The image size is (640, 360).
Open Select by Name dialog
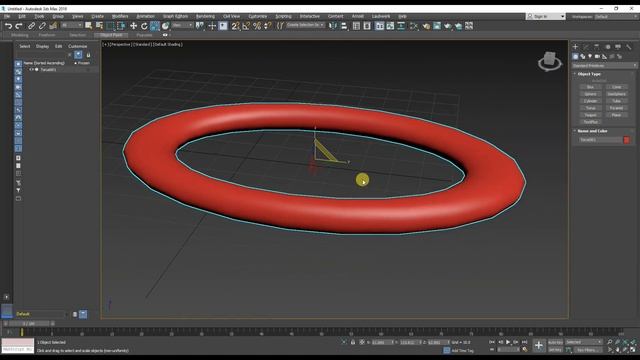tap(99, 26)
